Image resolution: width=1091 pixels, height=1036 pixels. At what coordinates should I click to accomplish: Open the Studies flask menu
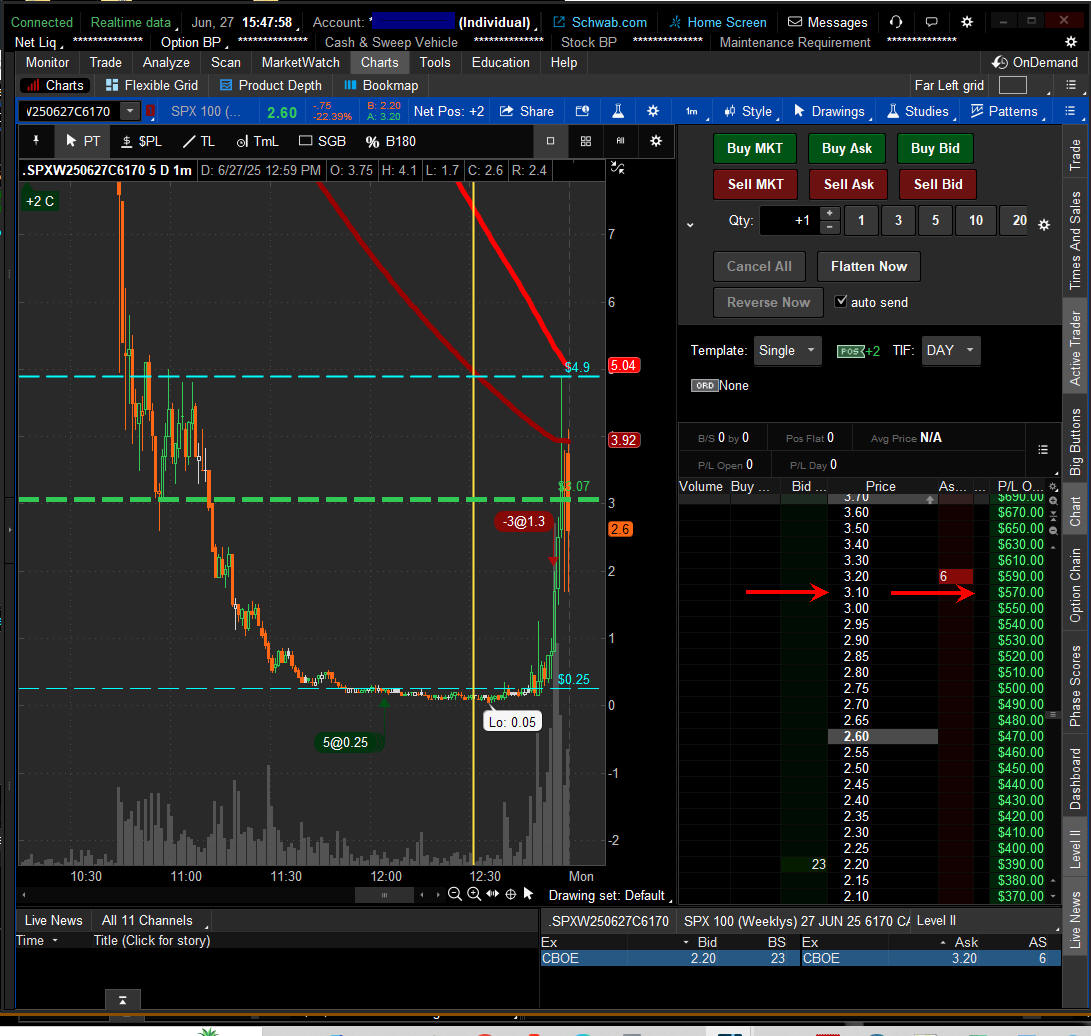coord(918,111)
